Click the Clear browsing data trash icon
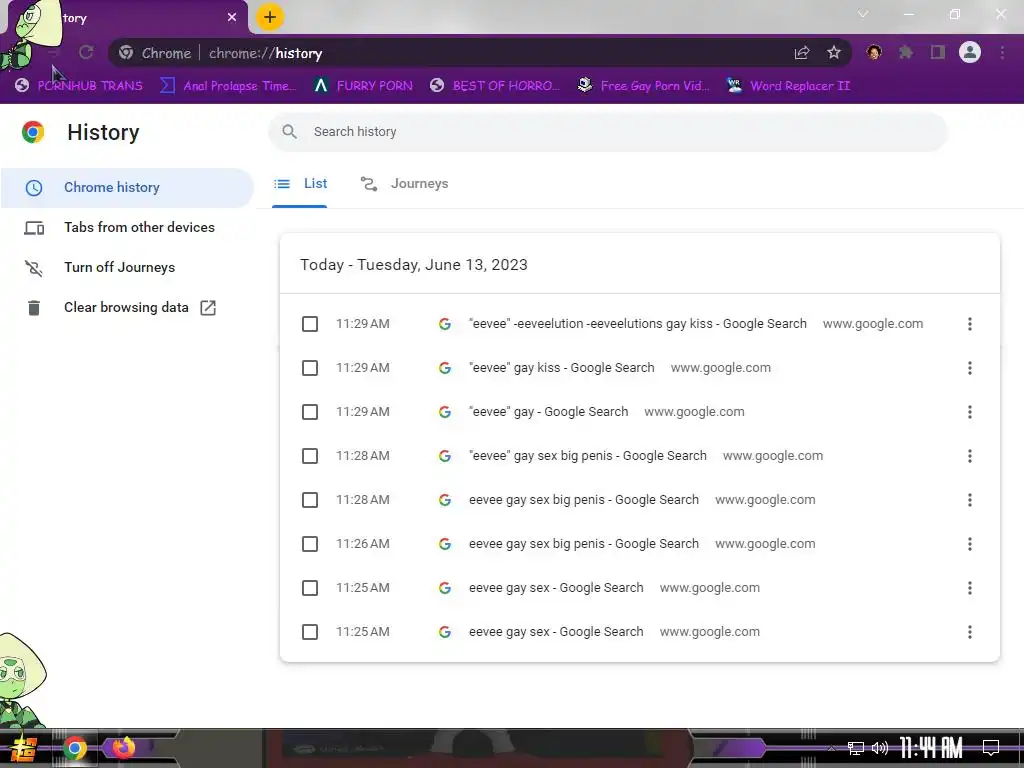The image size is (1024, 768). (34, 308)
